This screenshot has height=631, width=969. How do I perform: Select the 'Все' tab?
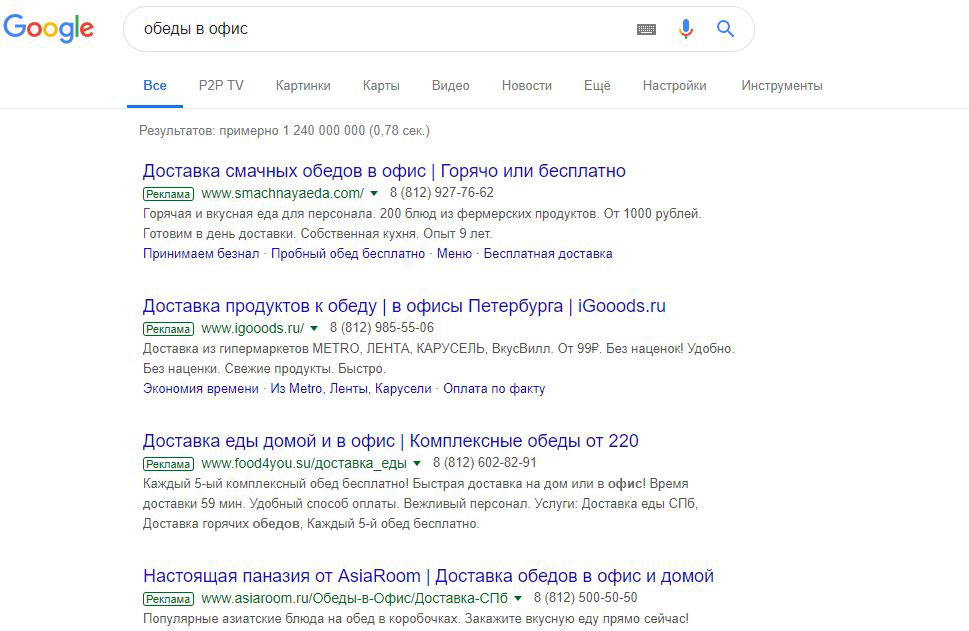154,86
